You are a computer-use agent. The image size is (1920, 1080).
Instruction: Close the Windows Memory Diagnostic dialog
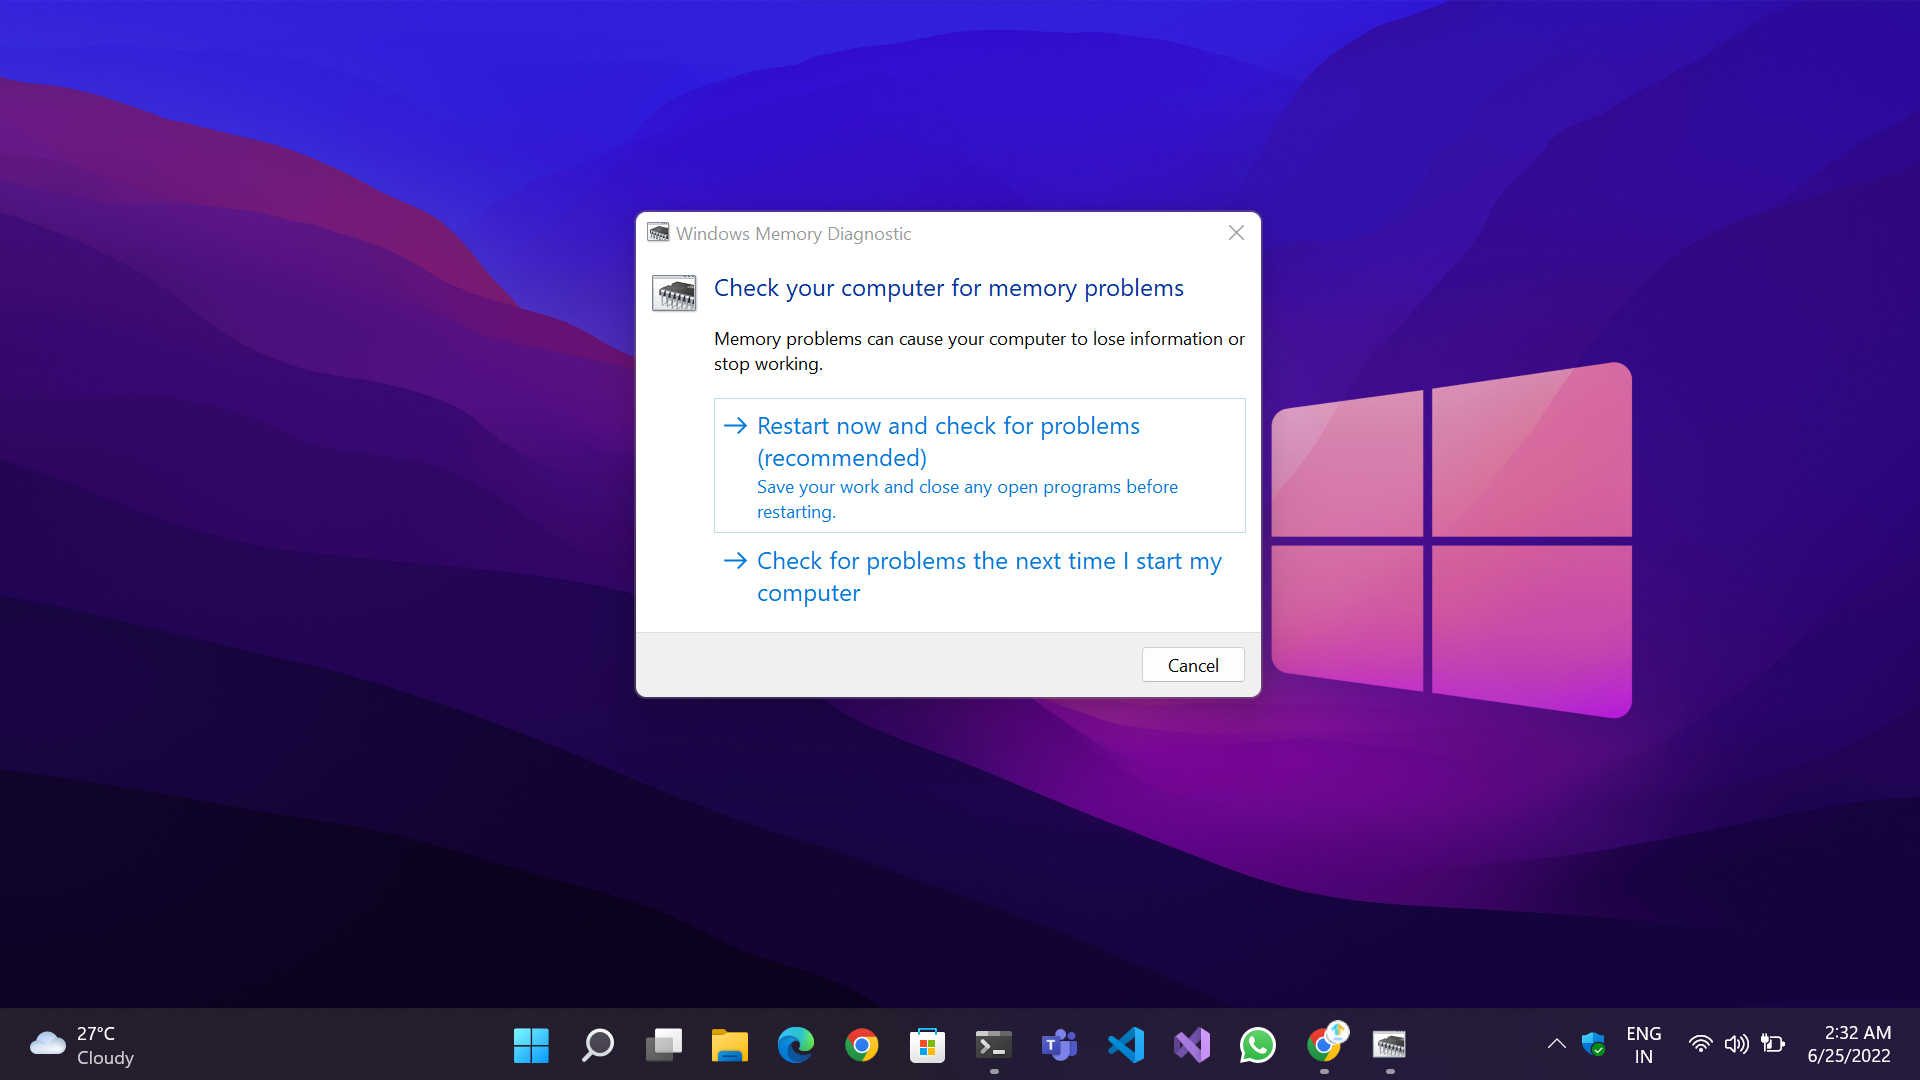tap(1236, 233)
